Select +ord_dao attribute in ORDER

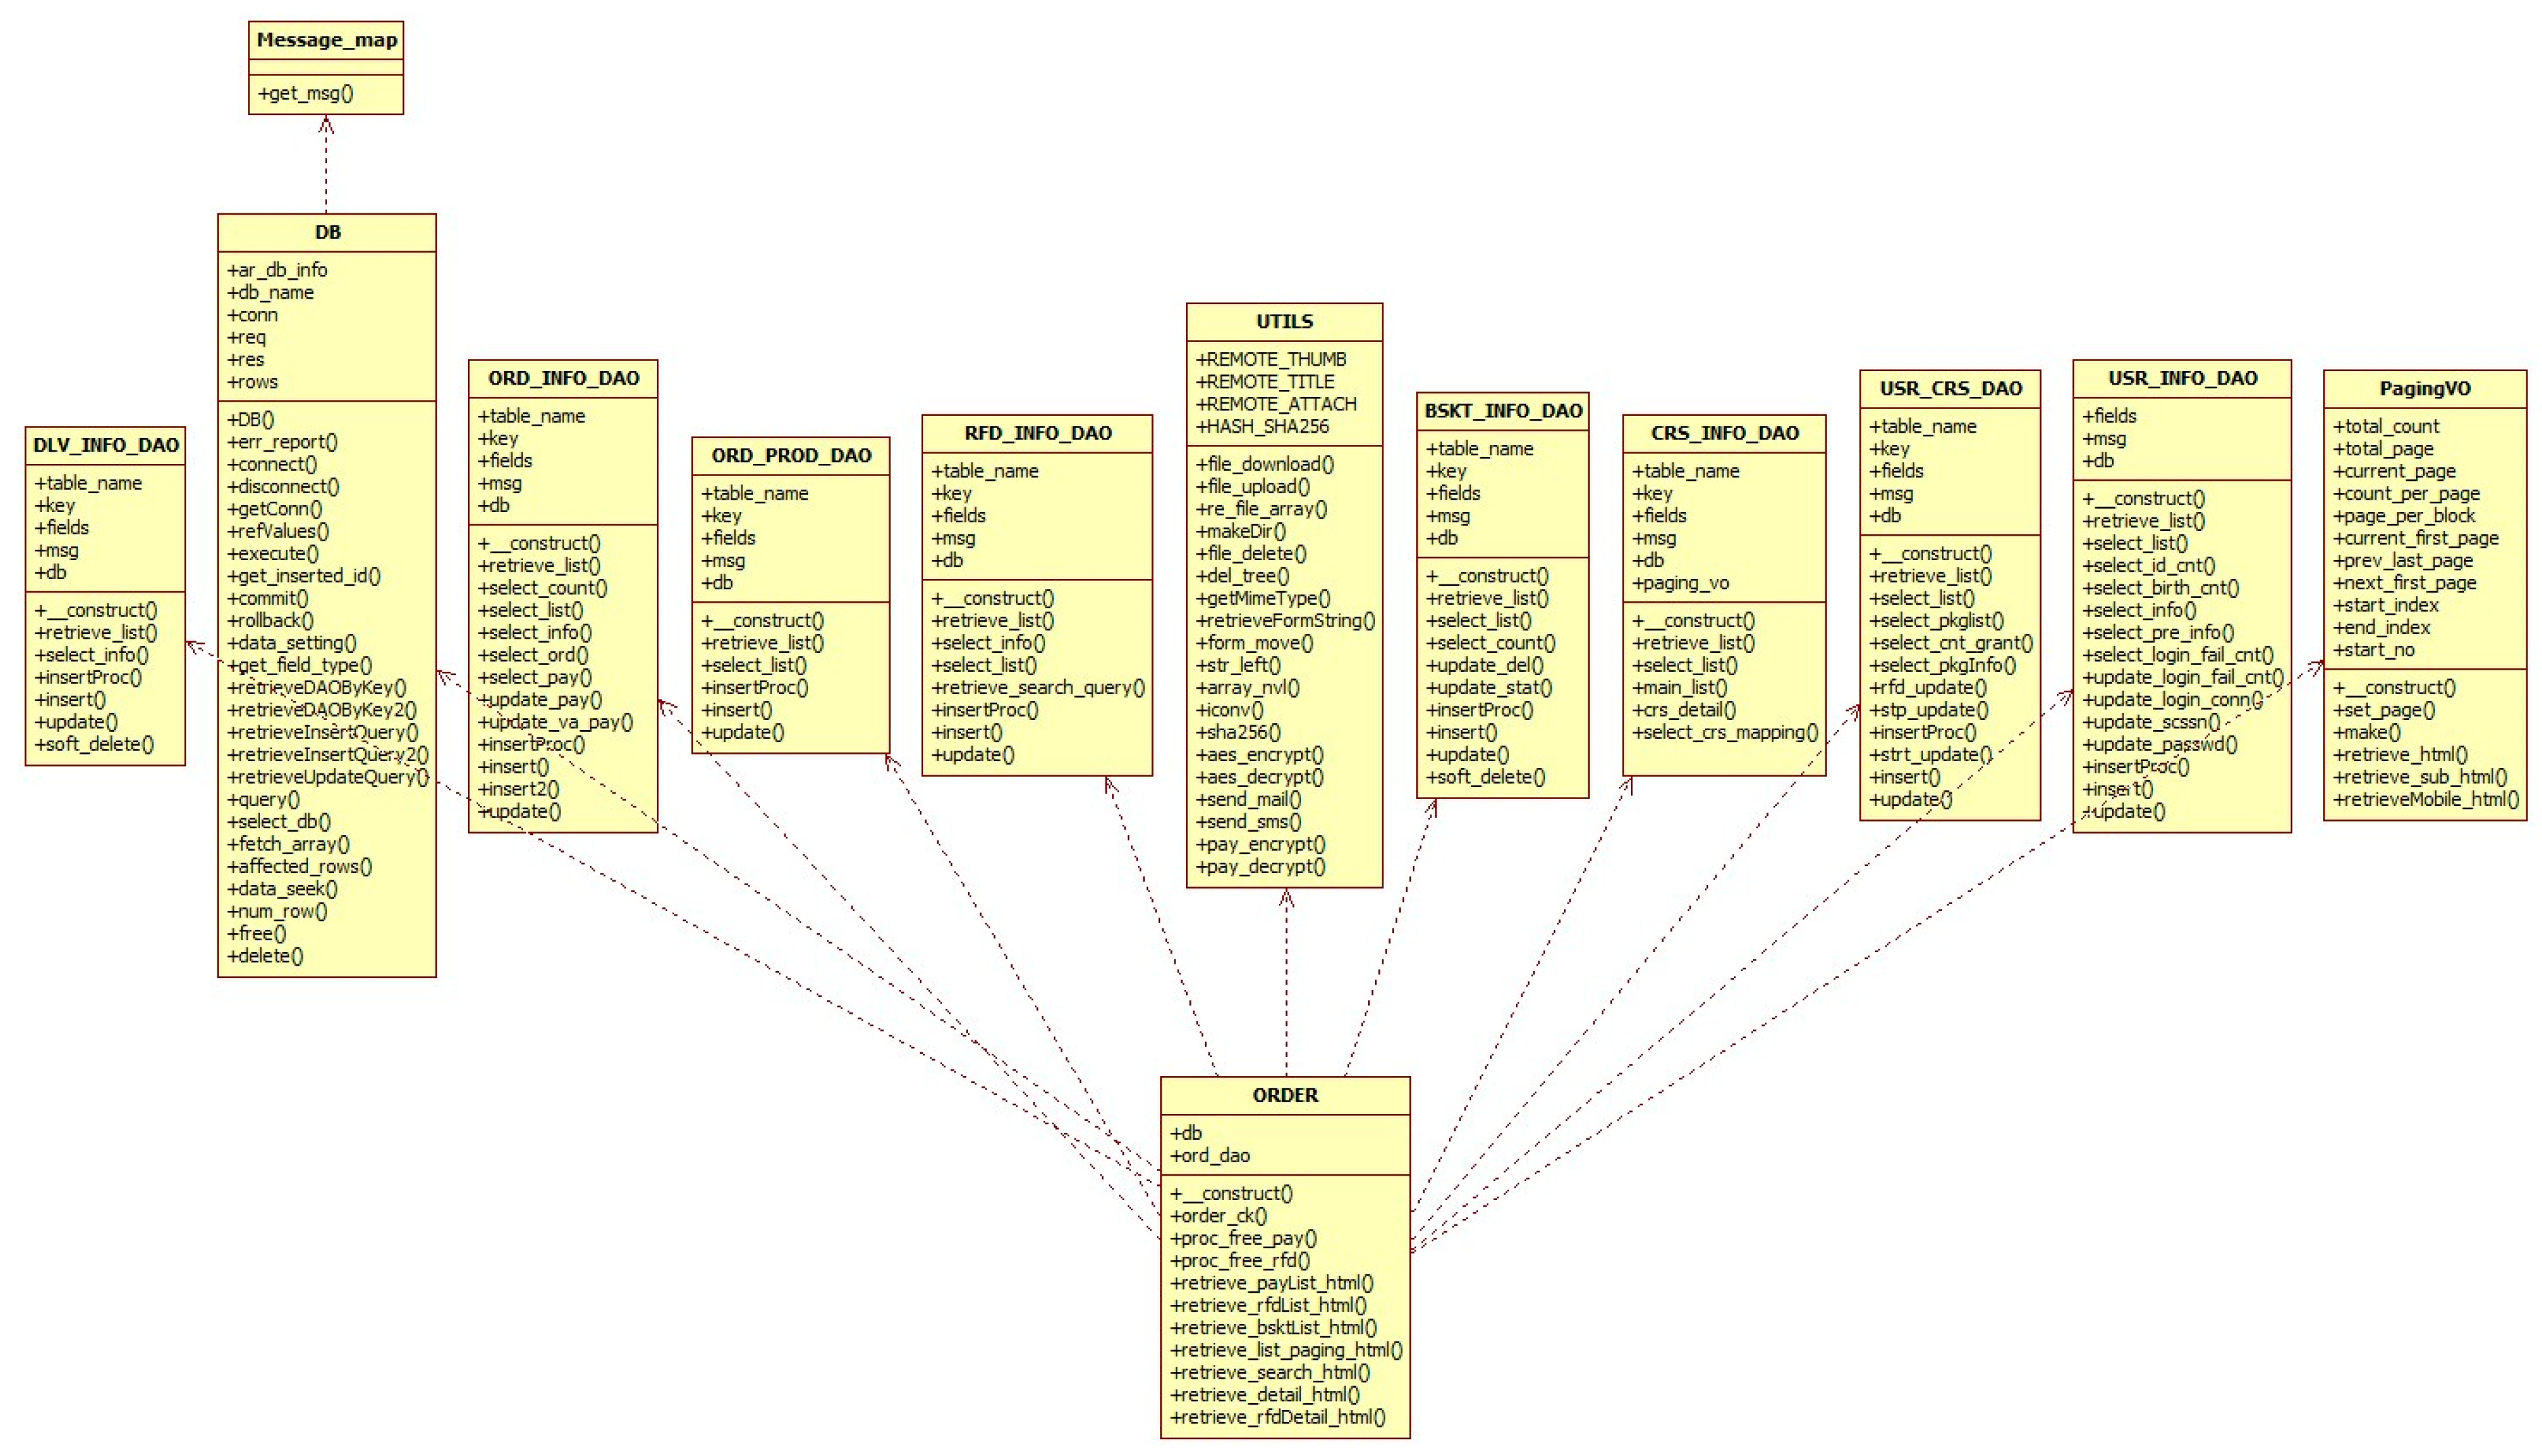(1210, 1155)
